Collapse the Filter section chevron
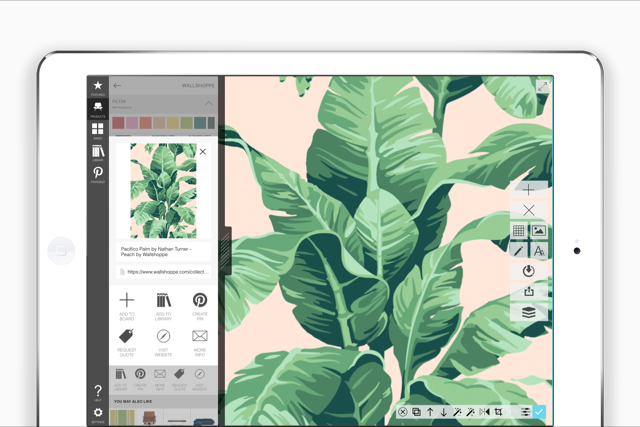Viewport: 640px width, 427px height. click(x=208, y=103)
